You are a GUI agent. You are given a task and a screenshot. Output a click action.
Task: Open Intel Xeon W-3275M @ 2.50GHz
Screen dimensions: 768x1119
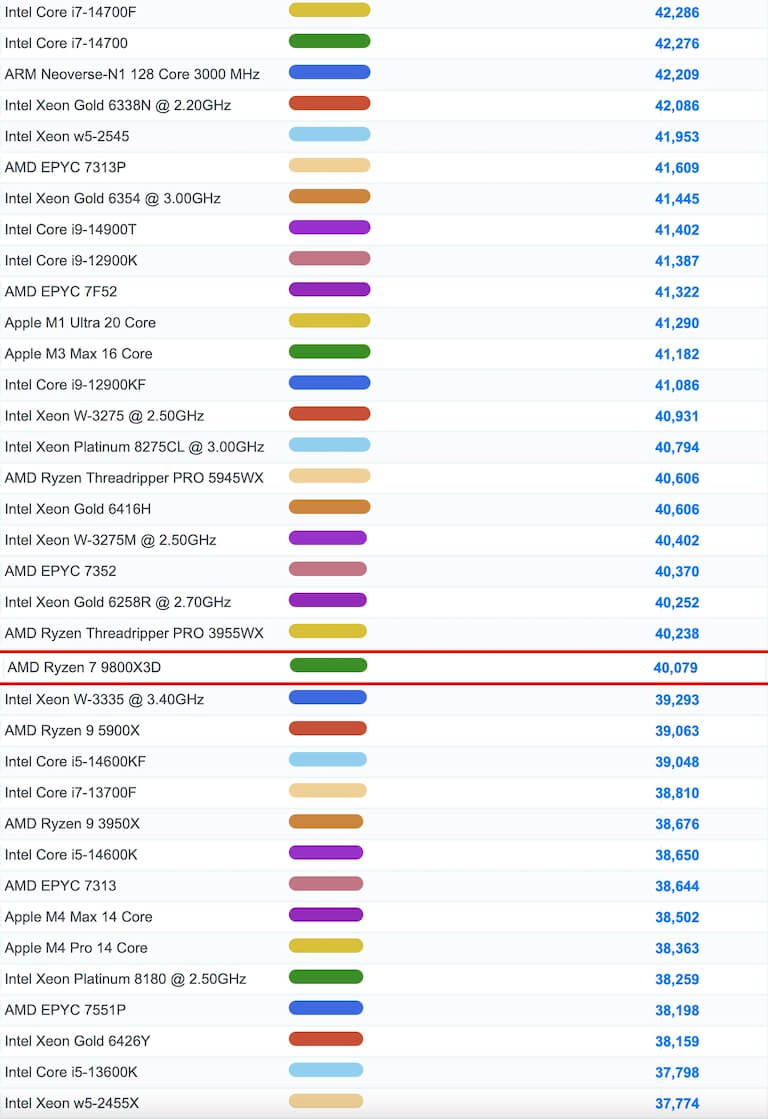pos(110,540)
